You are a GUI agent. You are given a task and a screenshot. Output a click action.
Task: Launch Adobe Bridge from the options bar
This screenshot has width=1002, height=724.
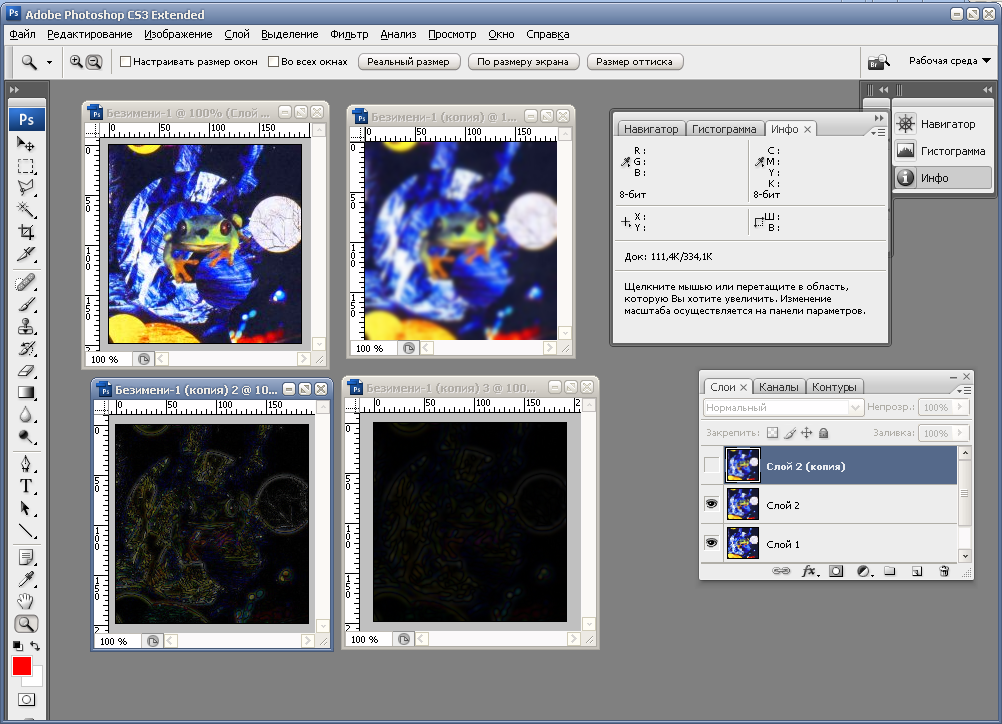(x=879, y=62)
